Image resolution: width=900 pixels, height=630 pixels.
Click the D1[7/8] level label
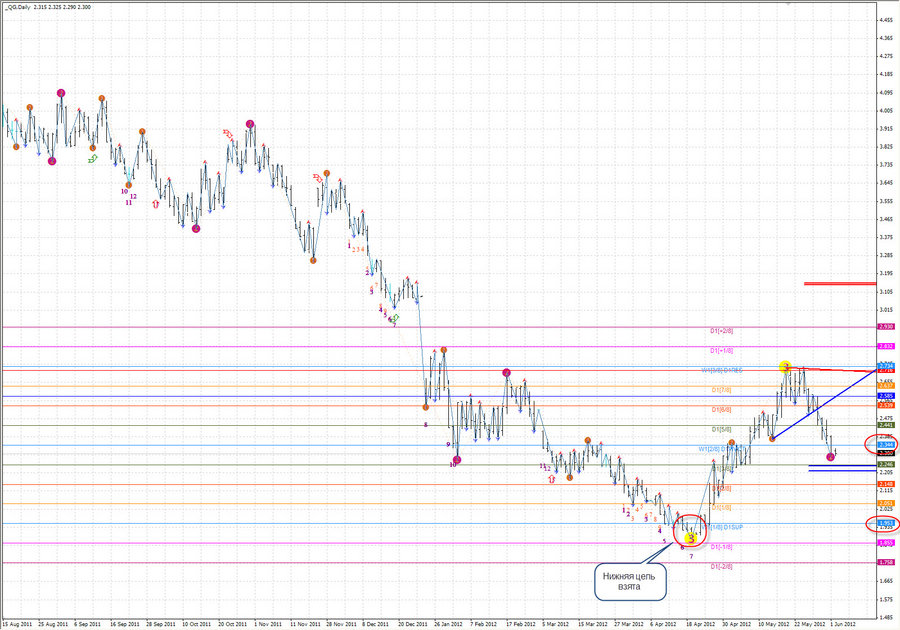pyautogui.click(x=722, y=390)
